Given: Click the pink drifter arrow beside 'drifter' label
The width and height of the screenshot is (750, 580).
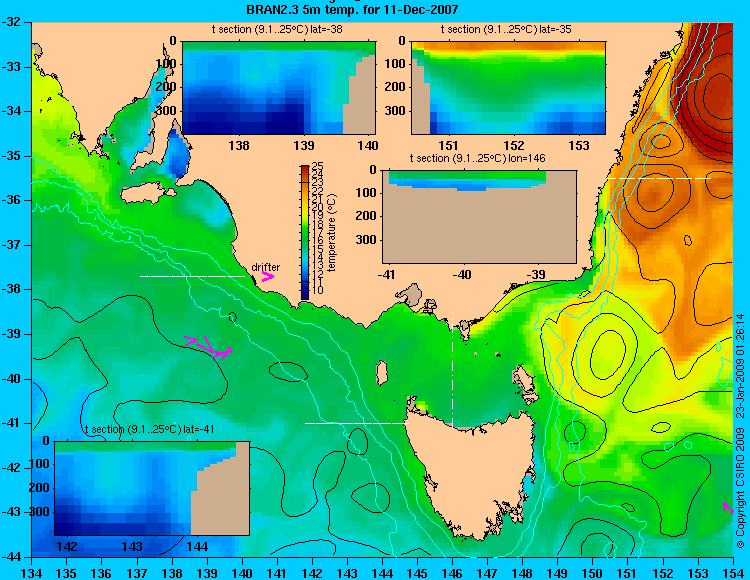Looking at the screenshot, I should (x=268, y=276).
